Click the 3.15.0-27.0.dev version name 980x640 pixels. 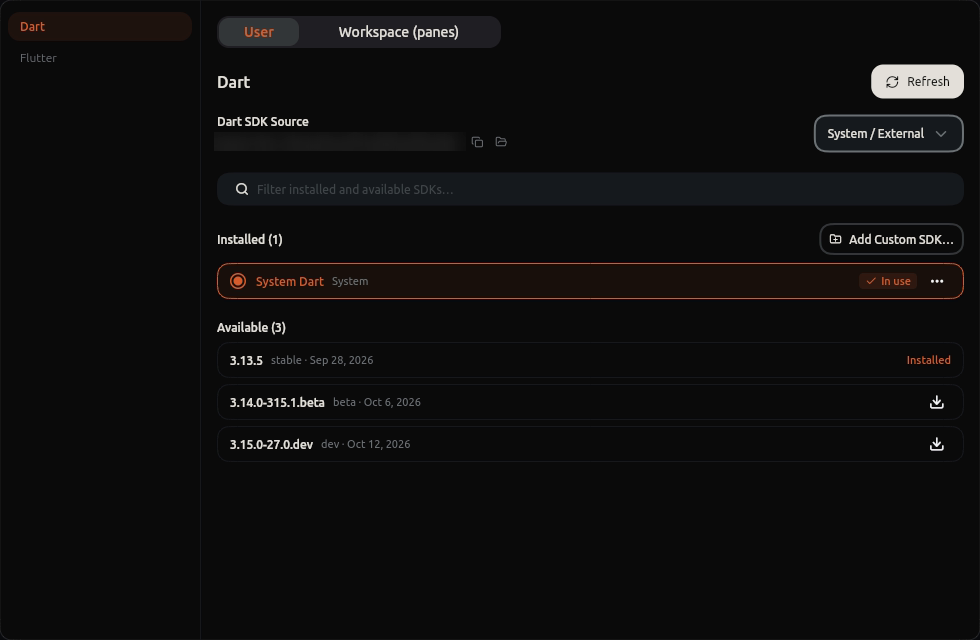click(x=271, y=444)
